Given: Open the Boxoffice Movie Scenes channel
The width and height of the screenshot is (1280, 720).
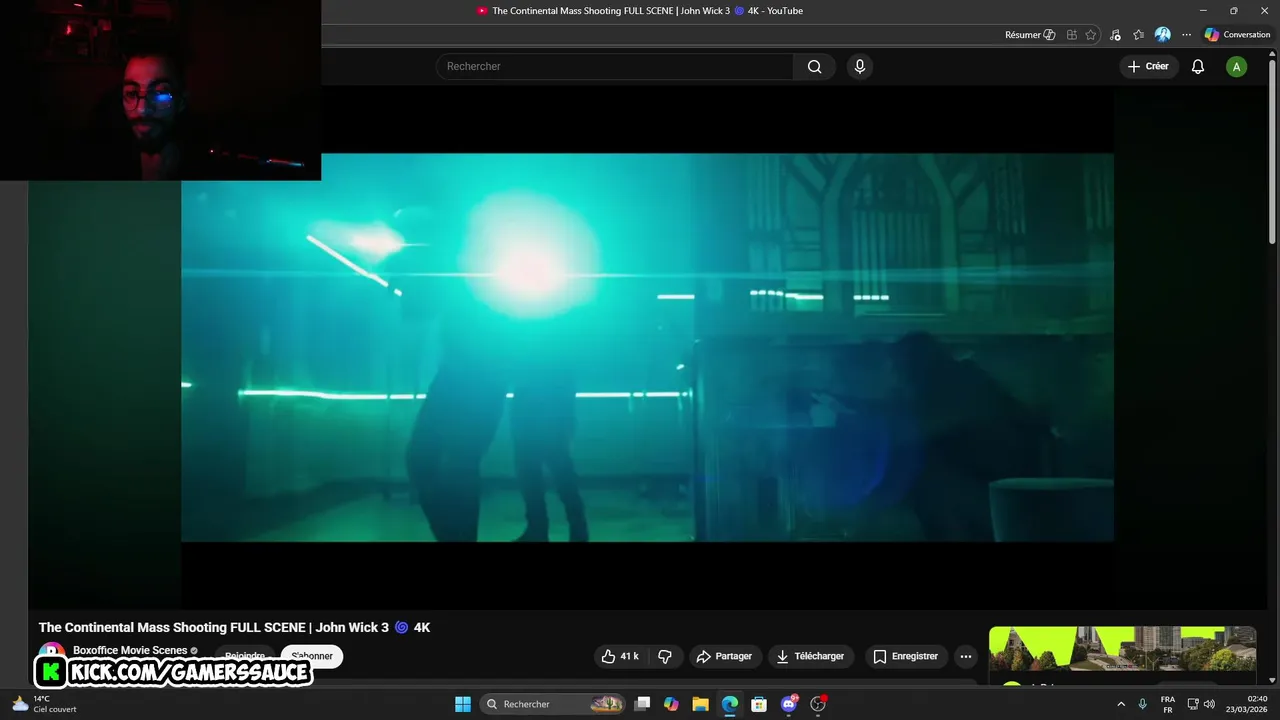Looking at the screenshot, I should pyautogui.click(x=130, y=650).
